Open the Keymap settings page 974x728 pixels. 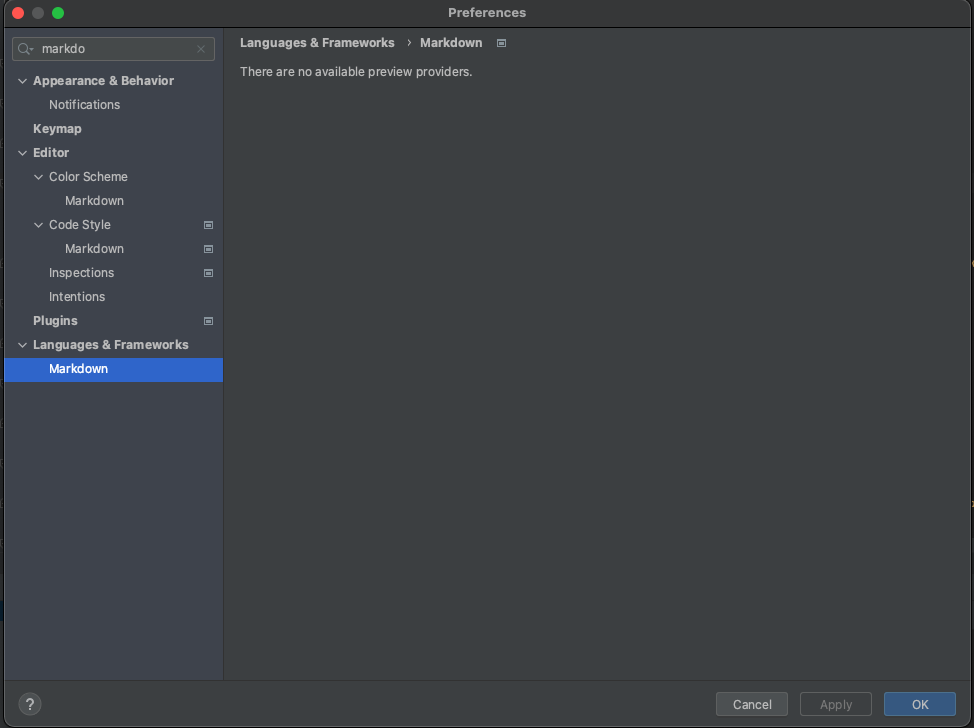click(x=57, y=129)
